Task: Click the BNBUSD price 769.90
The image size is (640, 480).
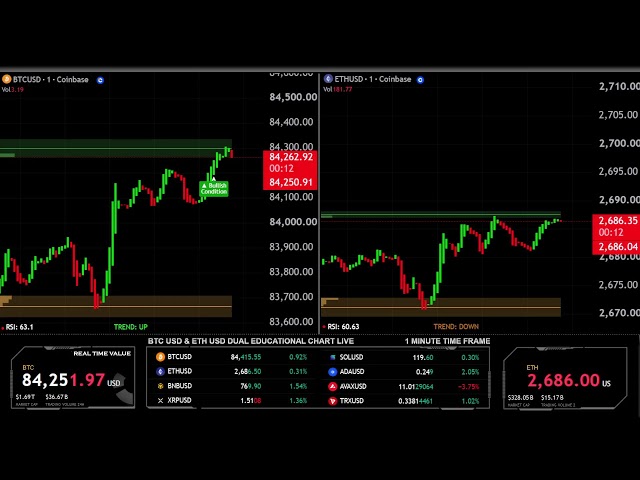Action: (251, 386)
